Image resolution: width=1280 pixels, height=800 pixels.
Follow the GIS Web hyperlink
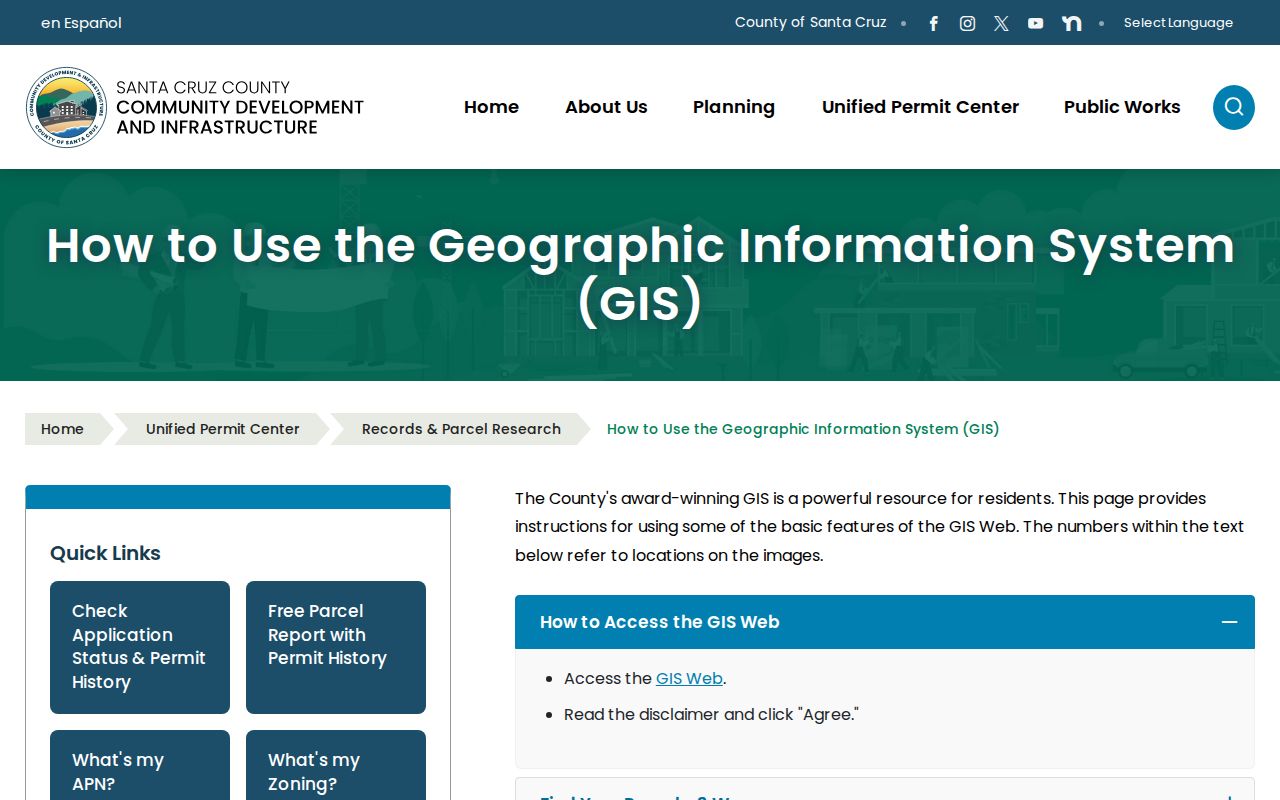689,678
